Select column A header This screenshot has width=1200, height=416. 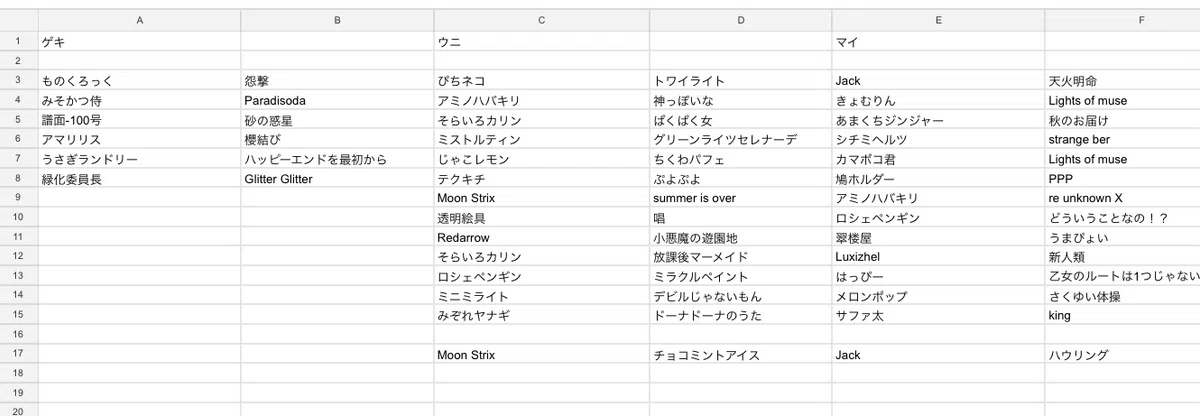[139, 19]
